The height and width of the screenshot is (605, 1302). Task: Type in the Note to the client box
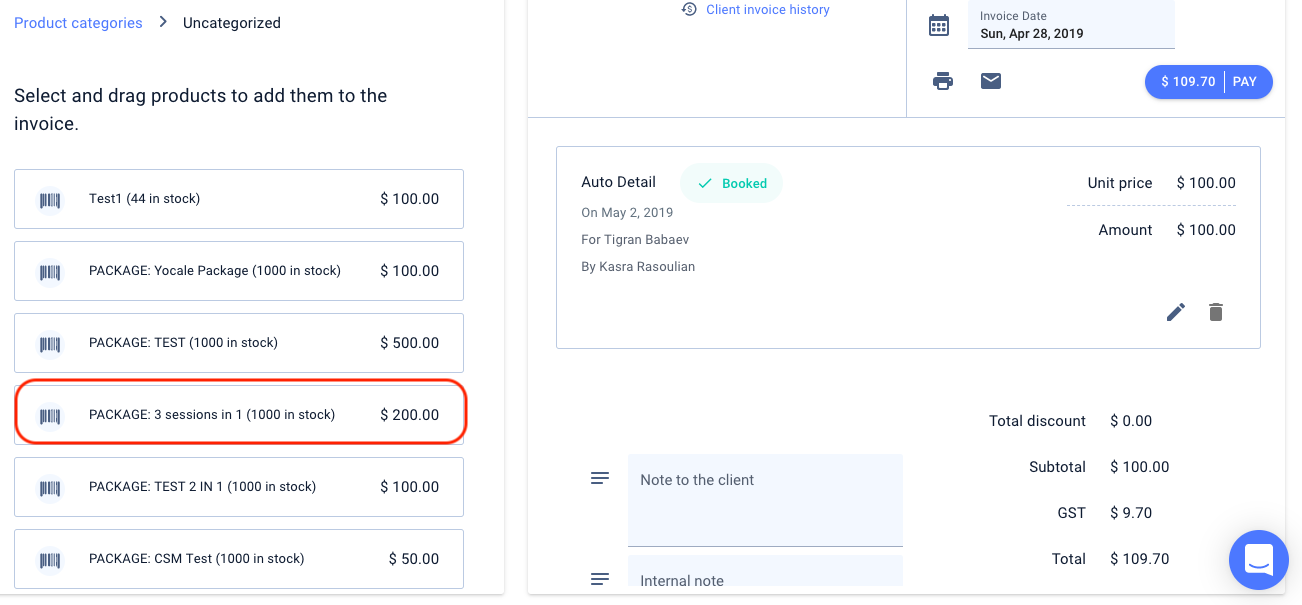pyautogui.click(x=765, y=500)
